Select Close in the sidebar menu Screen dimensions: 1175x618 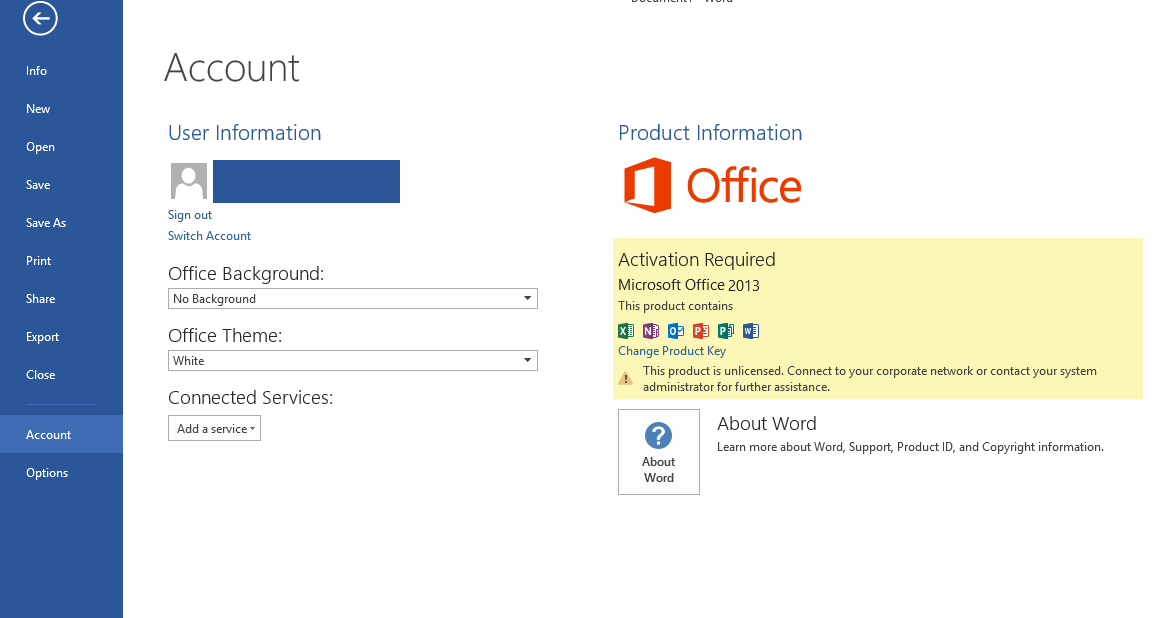pyautogui.click(x=61, y=375)
